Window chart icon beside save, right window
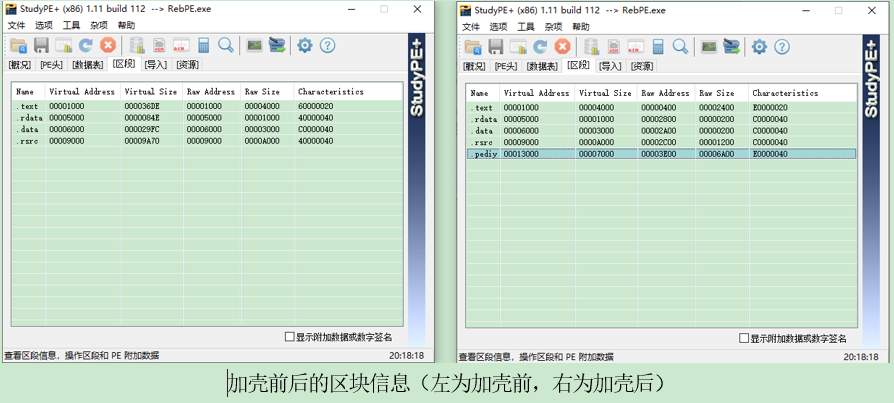 click(x=518, y=47)
